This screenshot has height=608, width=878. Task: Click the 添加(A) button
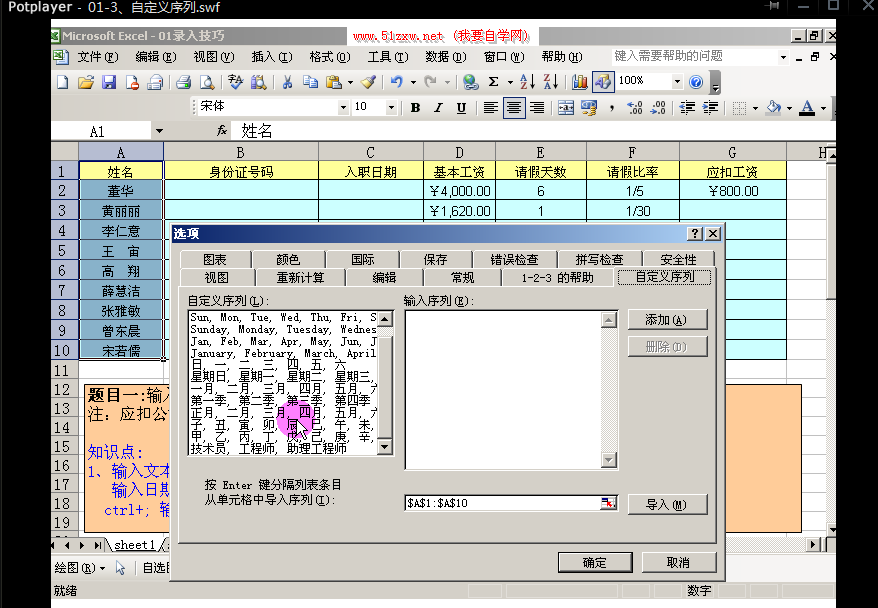pyautogui.click(x=667, y=320)
